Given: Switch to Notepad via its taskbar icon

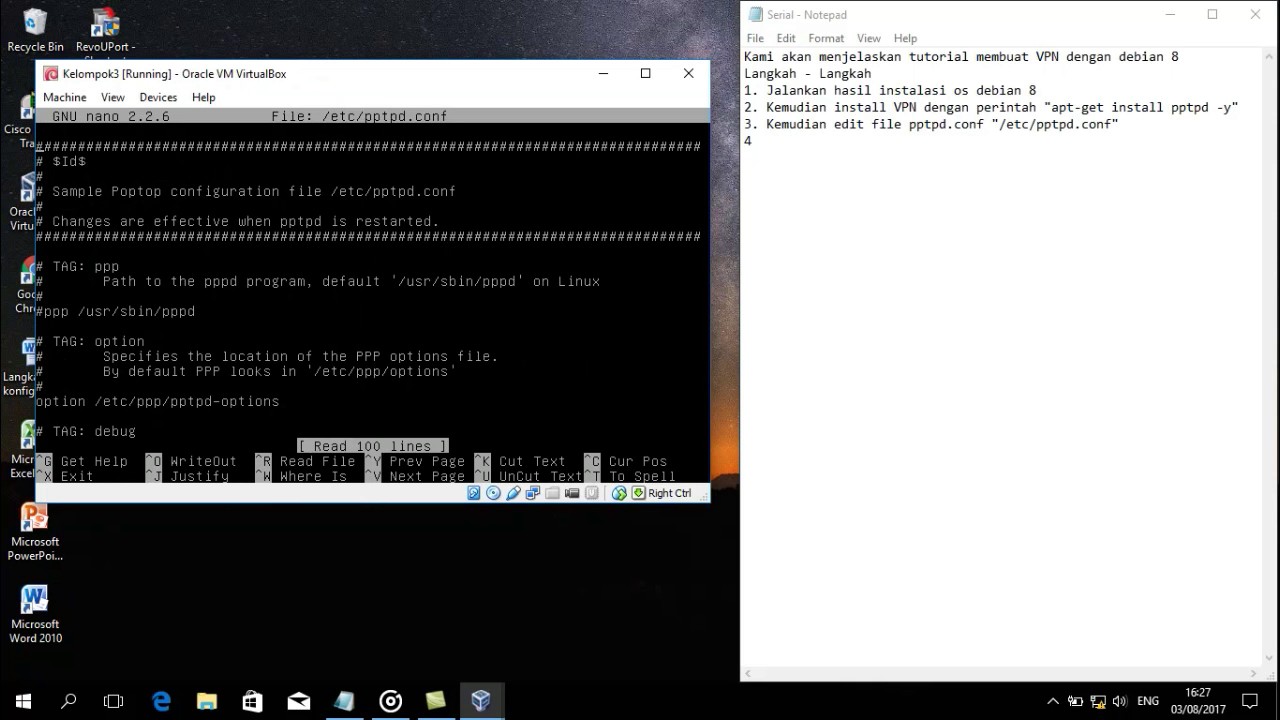Looking at the screenshot, I should tap(345, 701).
